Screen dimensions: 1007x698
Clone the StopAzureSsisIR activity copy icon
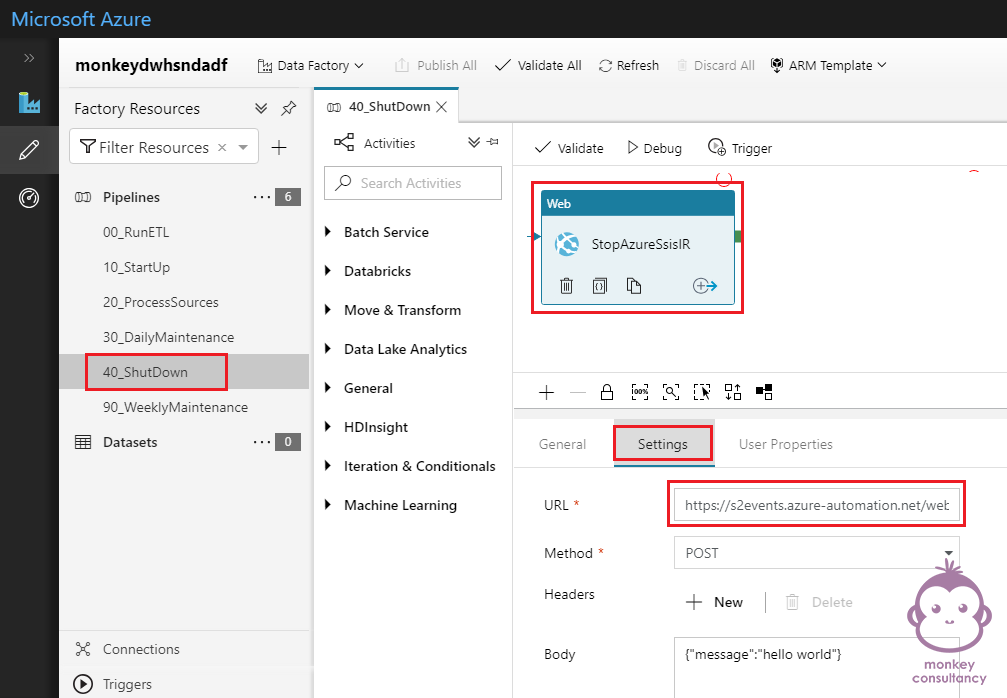[634, 286]
